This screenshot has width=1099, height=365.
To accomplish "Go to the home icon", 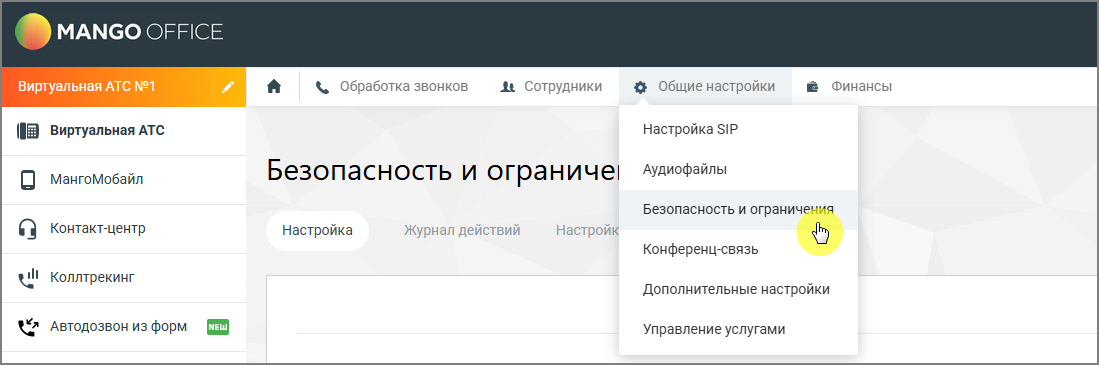I will pyautogui.click(x=274, y=87).
